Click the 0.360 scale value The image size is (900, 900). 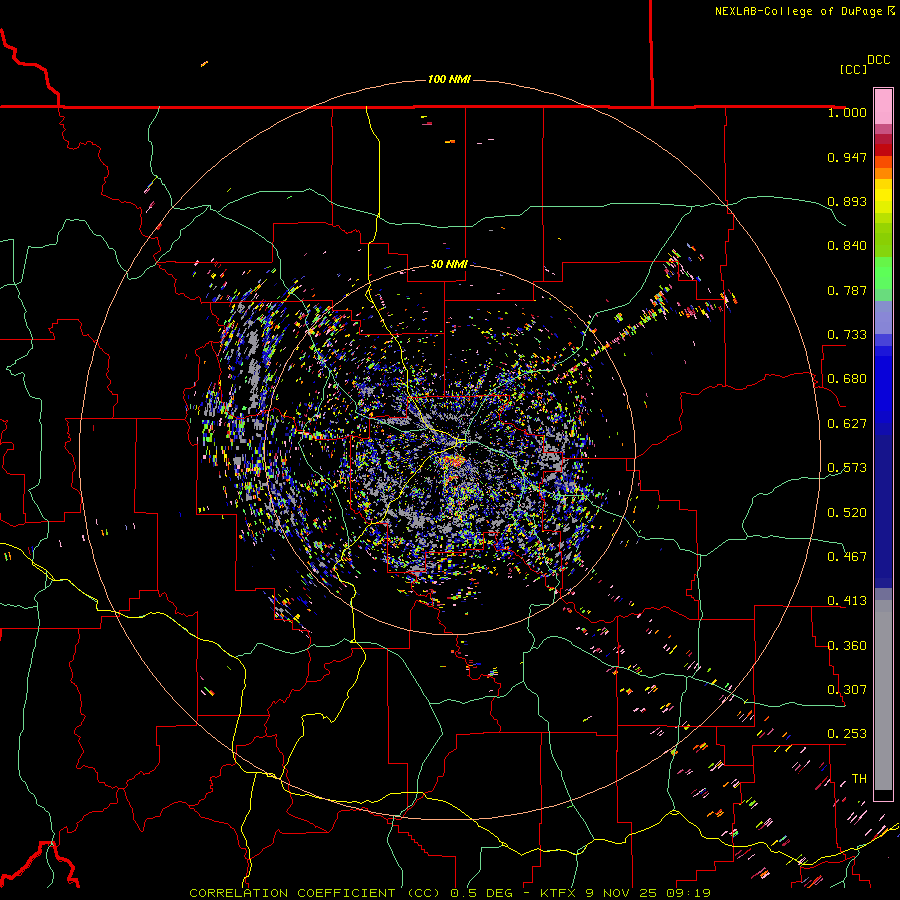847,646
